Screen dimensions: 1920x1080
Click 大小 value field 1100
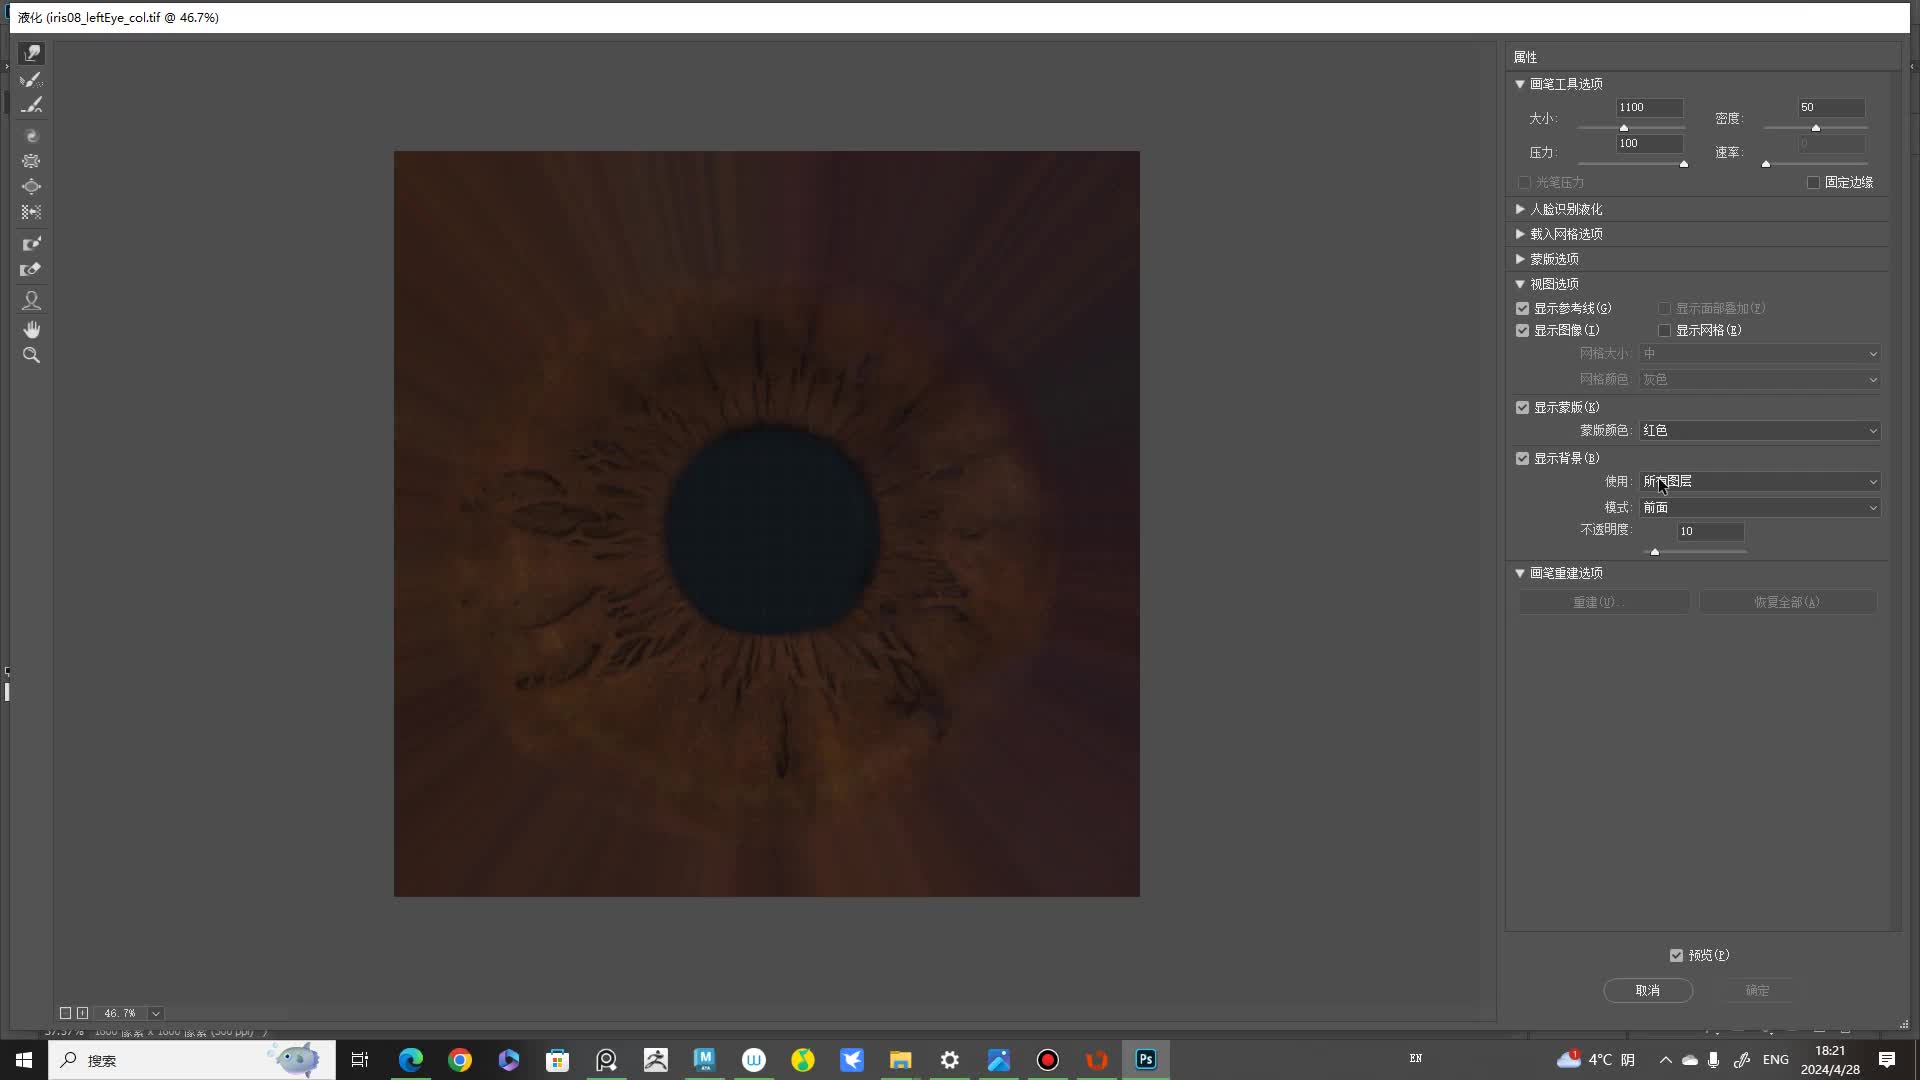tap(1650, 108)
